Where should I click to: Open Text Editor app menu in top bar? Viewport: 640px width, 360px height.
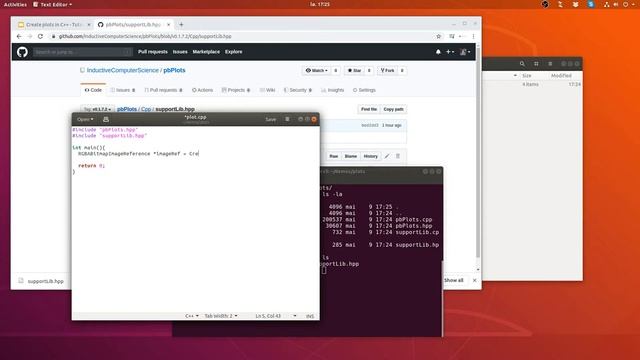pyautogui.click(x=53, y=4)
